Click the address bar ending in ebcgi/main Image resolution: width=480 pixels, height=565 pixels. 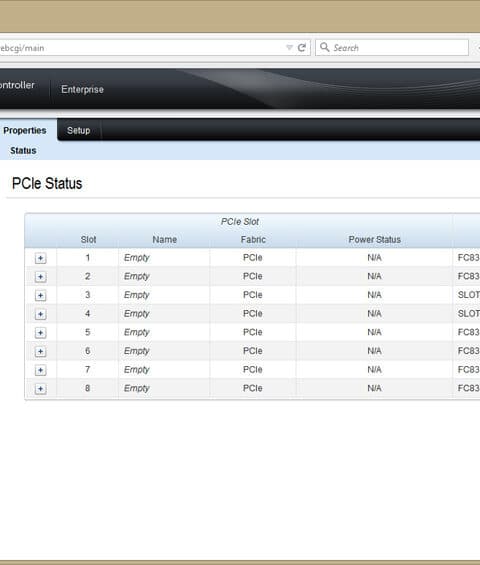[x=155, y=48]
